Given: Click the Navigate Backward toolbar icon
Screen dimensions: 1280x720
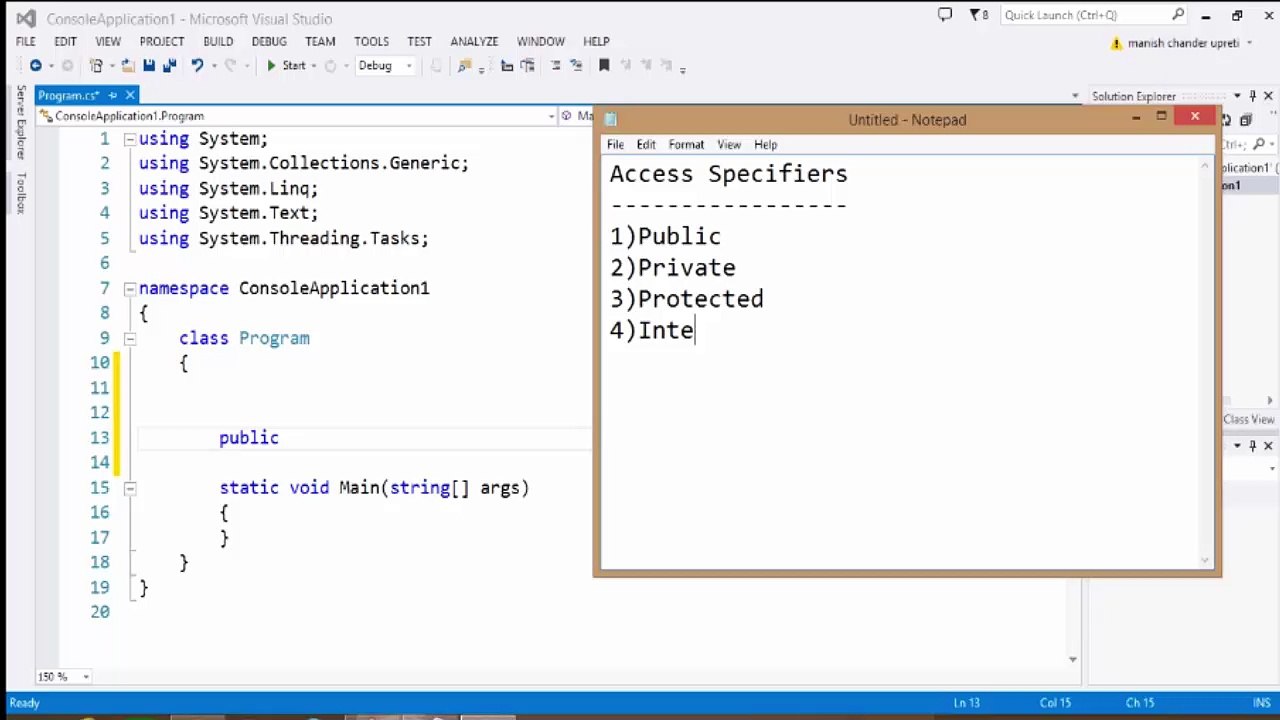Looking at the screenshot, I should (x=35, y=66).
